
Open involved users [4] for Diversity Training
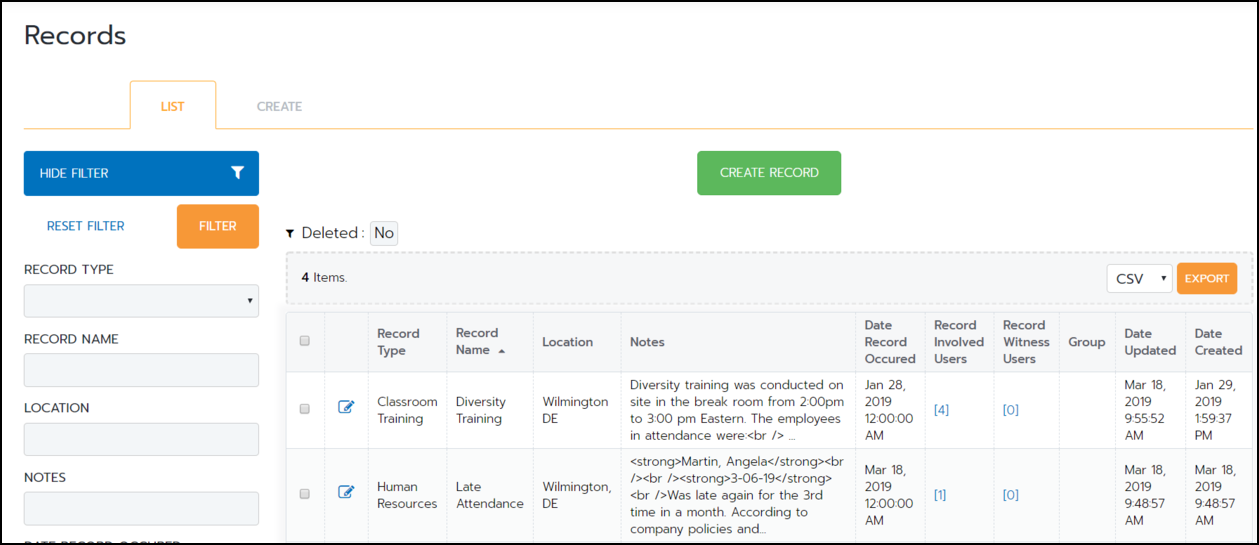point(941,410)
